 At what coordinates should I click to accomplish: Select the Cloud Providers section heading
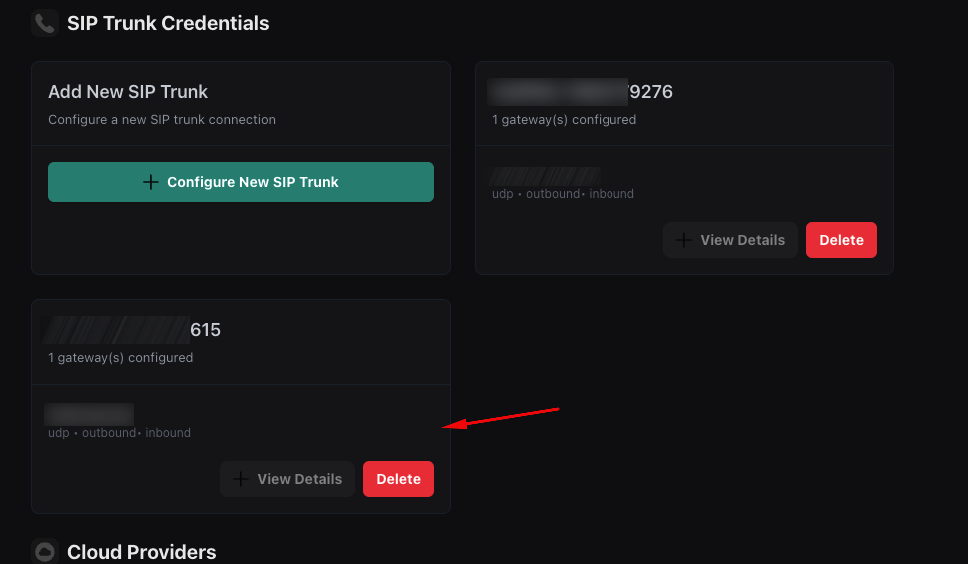141,552
